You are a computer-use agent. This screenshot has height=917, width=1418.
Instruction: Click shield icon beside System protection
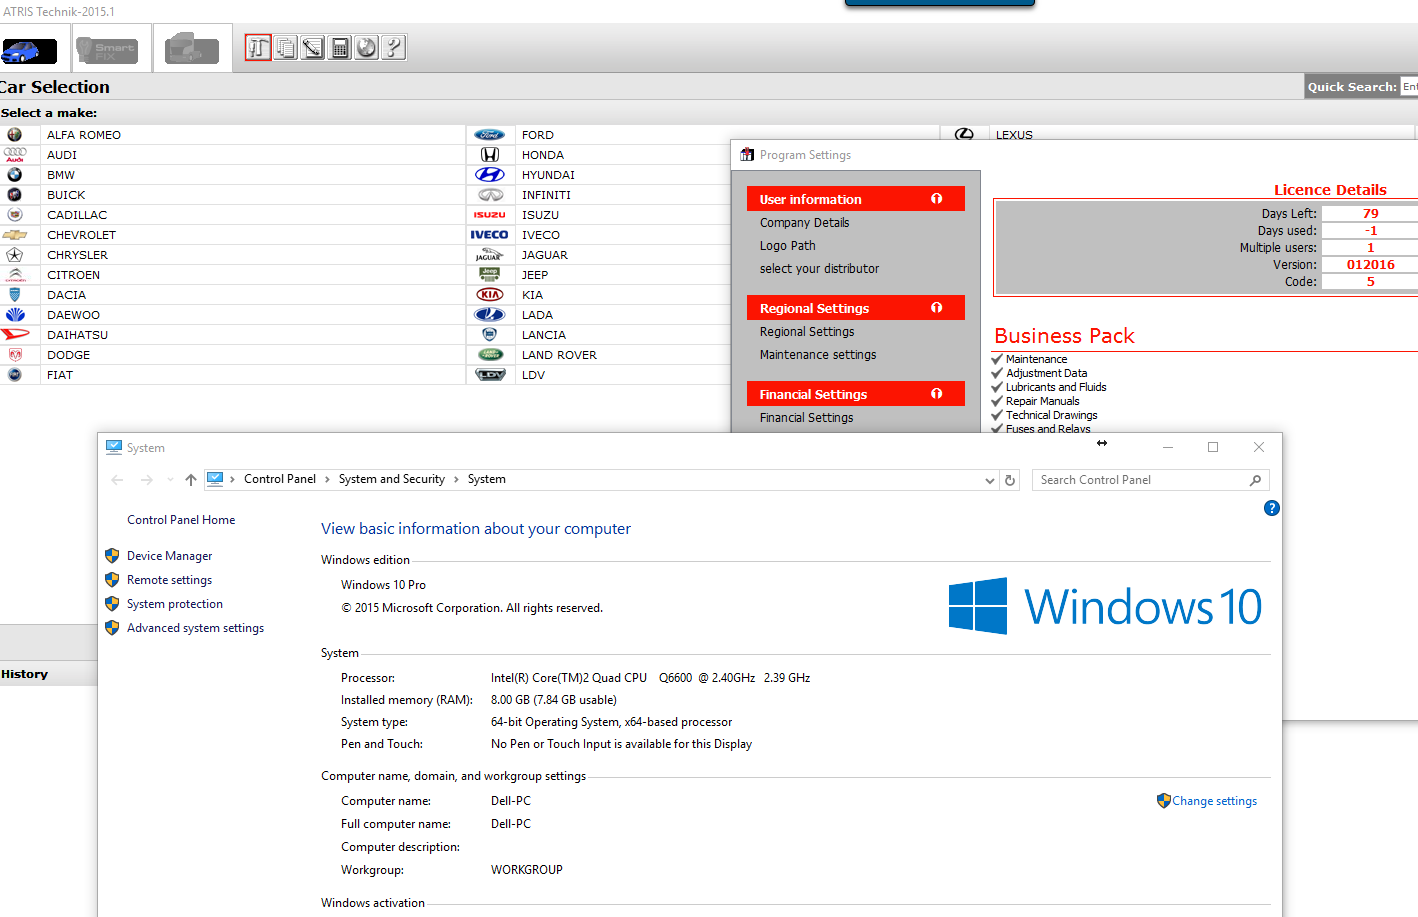tap(112, 604)
